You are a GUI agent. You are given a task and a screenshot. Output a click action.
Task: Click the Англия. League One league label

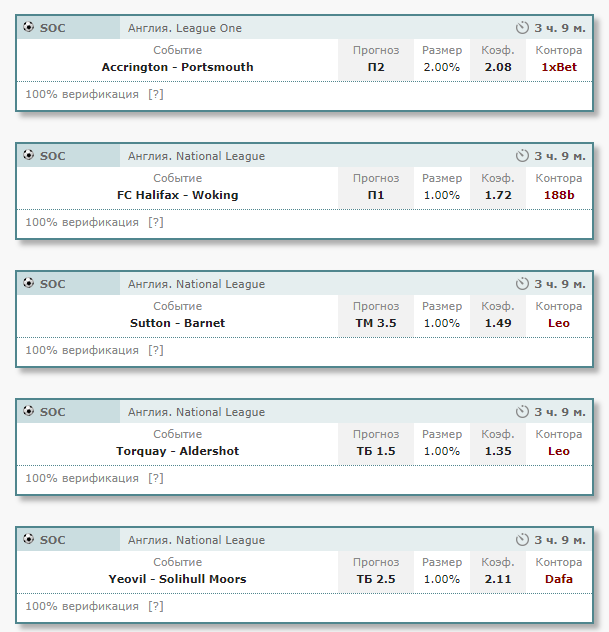tap(185, 28)
